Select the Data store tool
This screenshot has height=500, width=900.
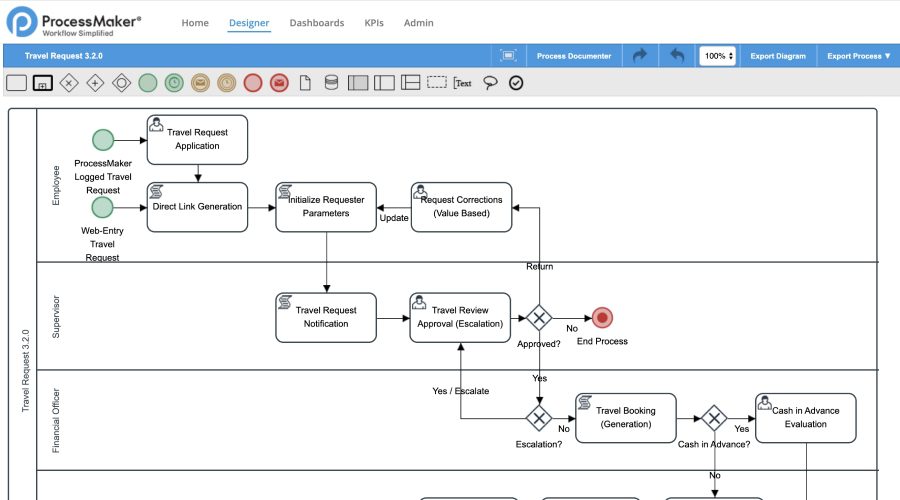pos(331,83)
